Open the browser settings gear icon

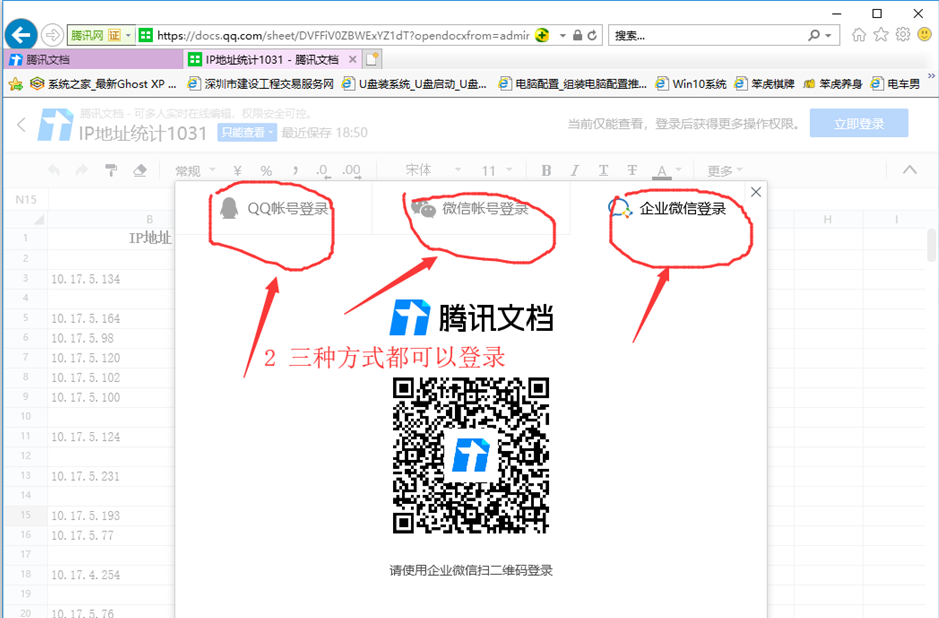[x=902, y=35]
